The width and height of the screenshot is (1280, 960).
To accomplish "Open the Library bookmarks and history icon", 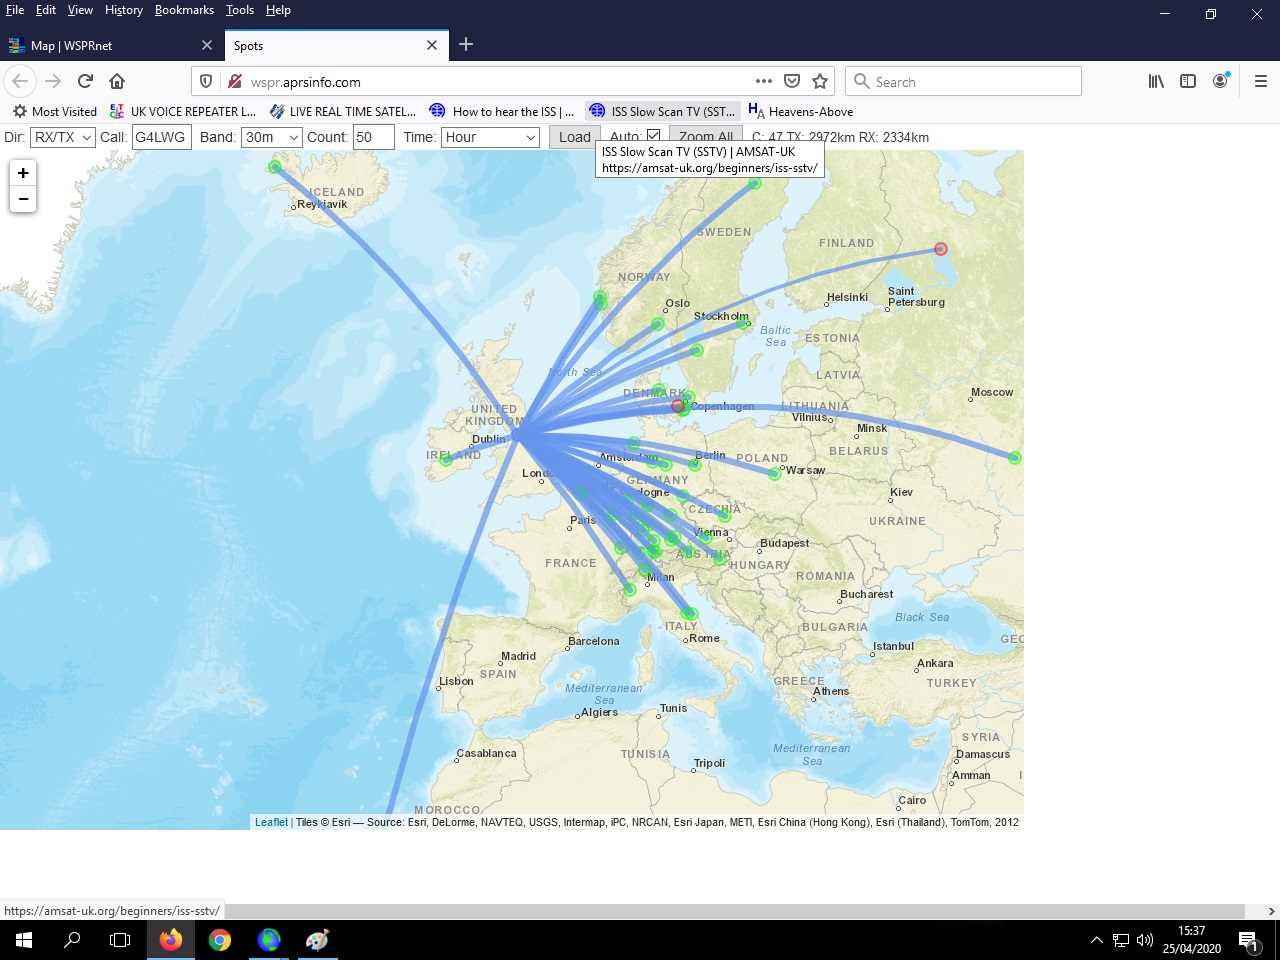I will [1156, 81].
